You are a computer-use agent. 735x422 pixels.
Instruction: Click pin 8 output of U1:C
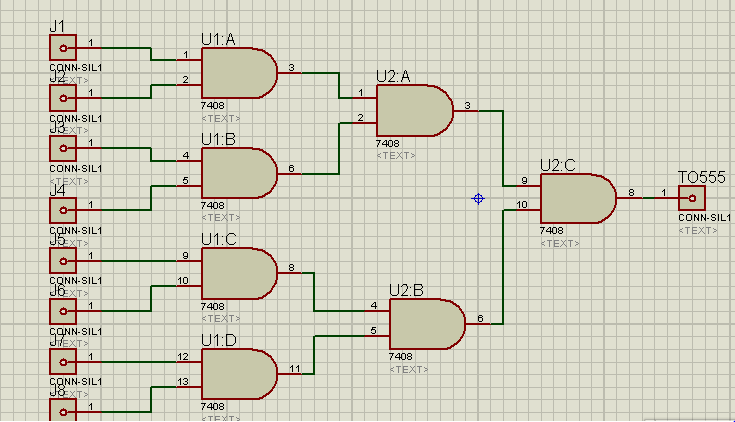[290, 272]
